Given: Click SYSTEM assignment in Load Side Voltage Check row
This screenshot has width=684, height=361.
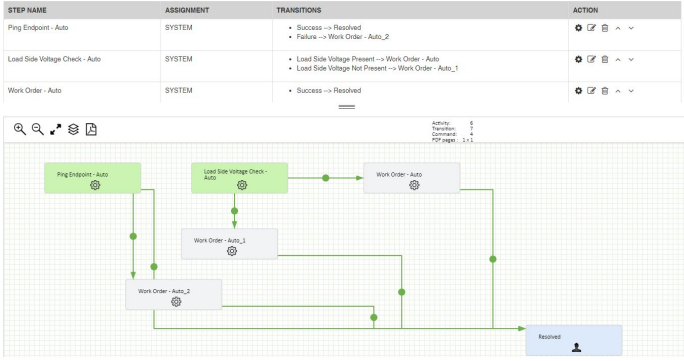Looking at the screenshot, I should pos(178,59).
